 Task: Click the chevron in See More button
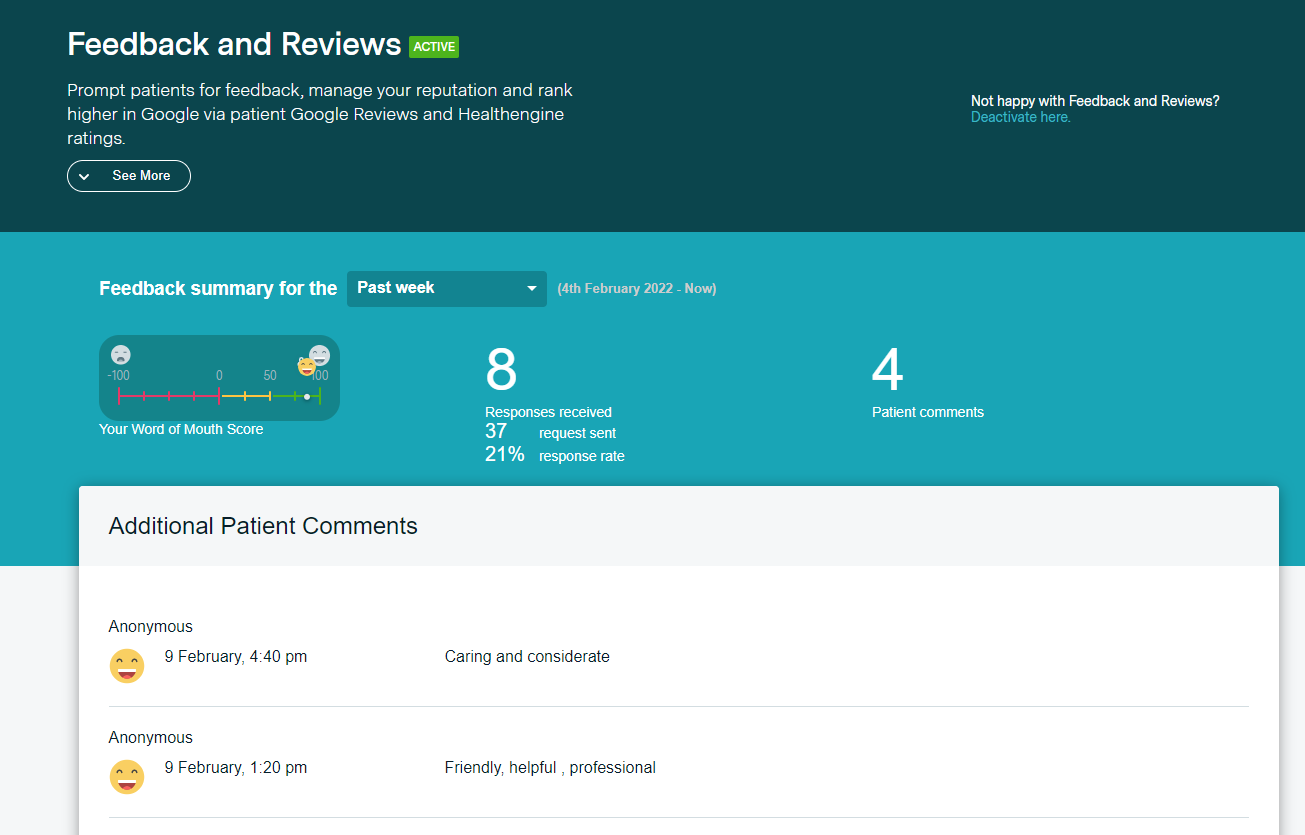[85, 176]
